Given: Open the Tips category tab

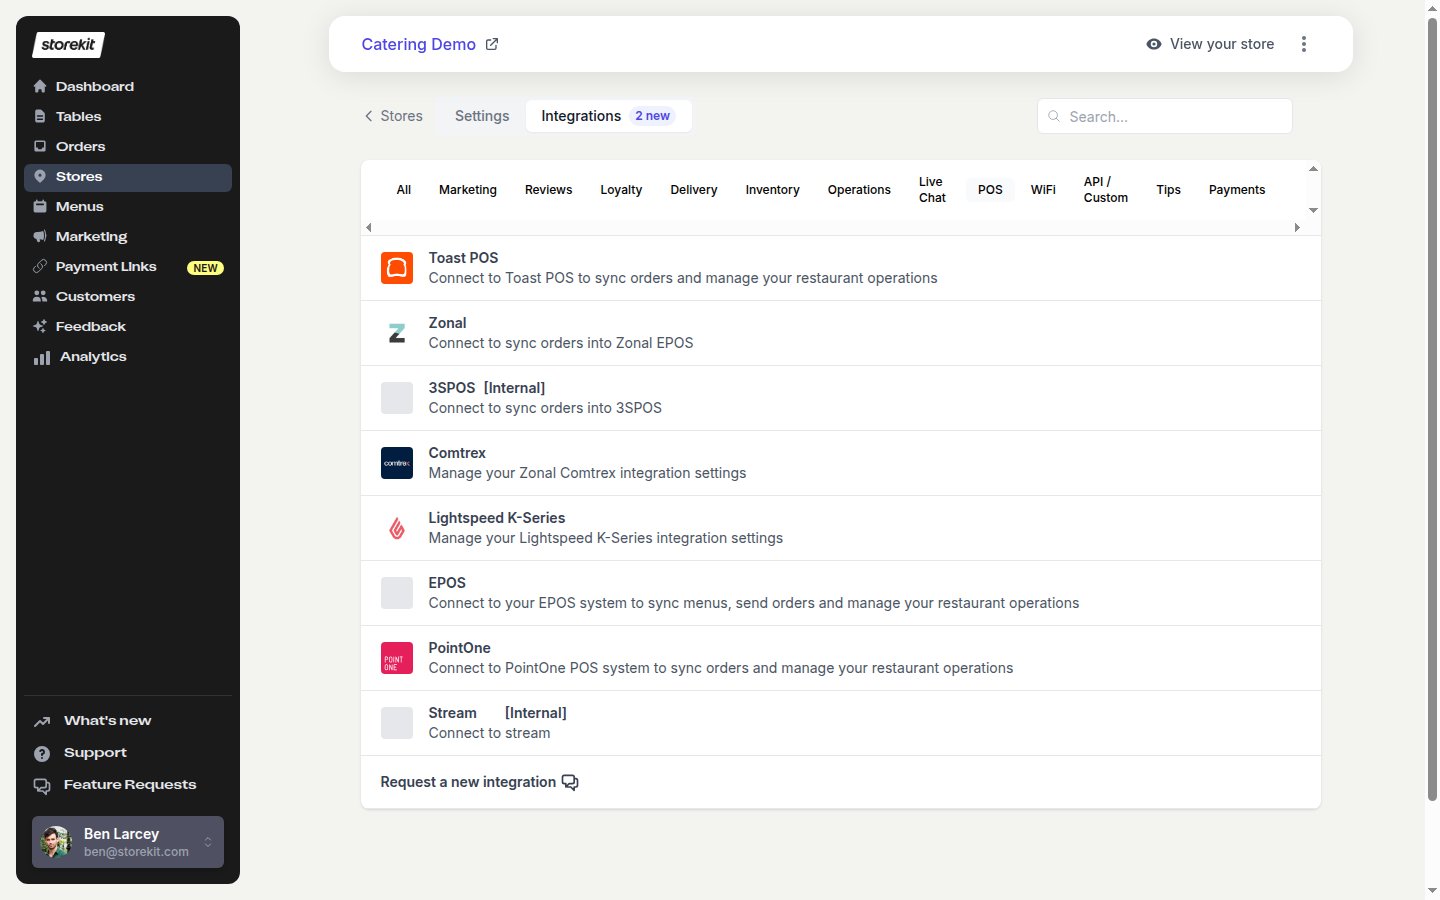Looking at the screenshot, I should point(1169,190).
